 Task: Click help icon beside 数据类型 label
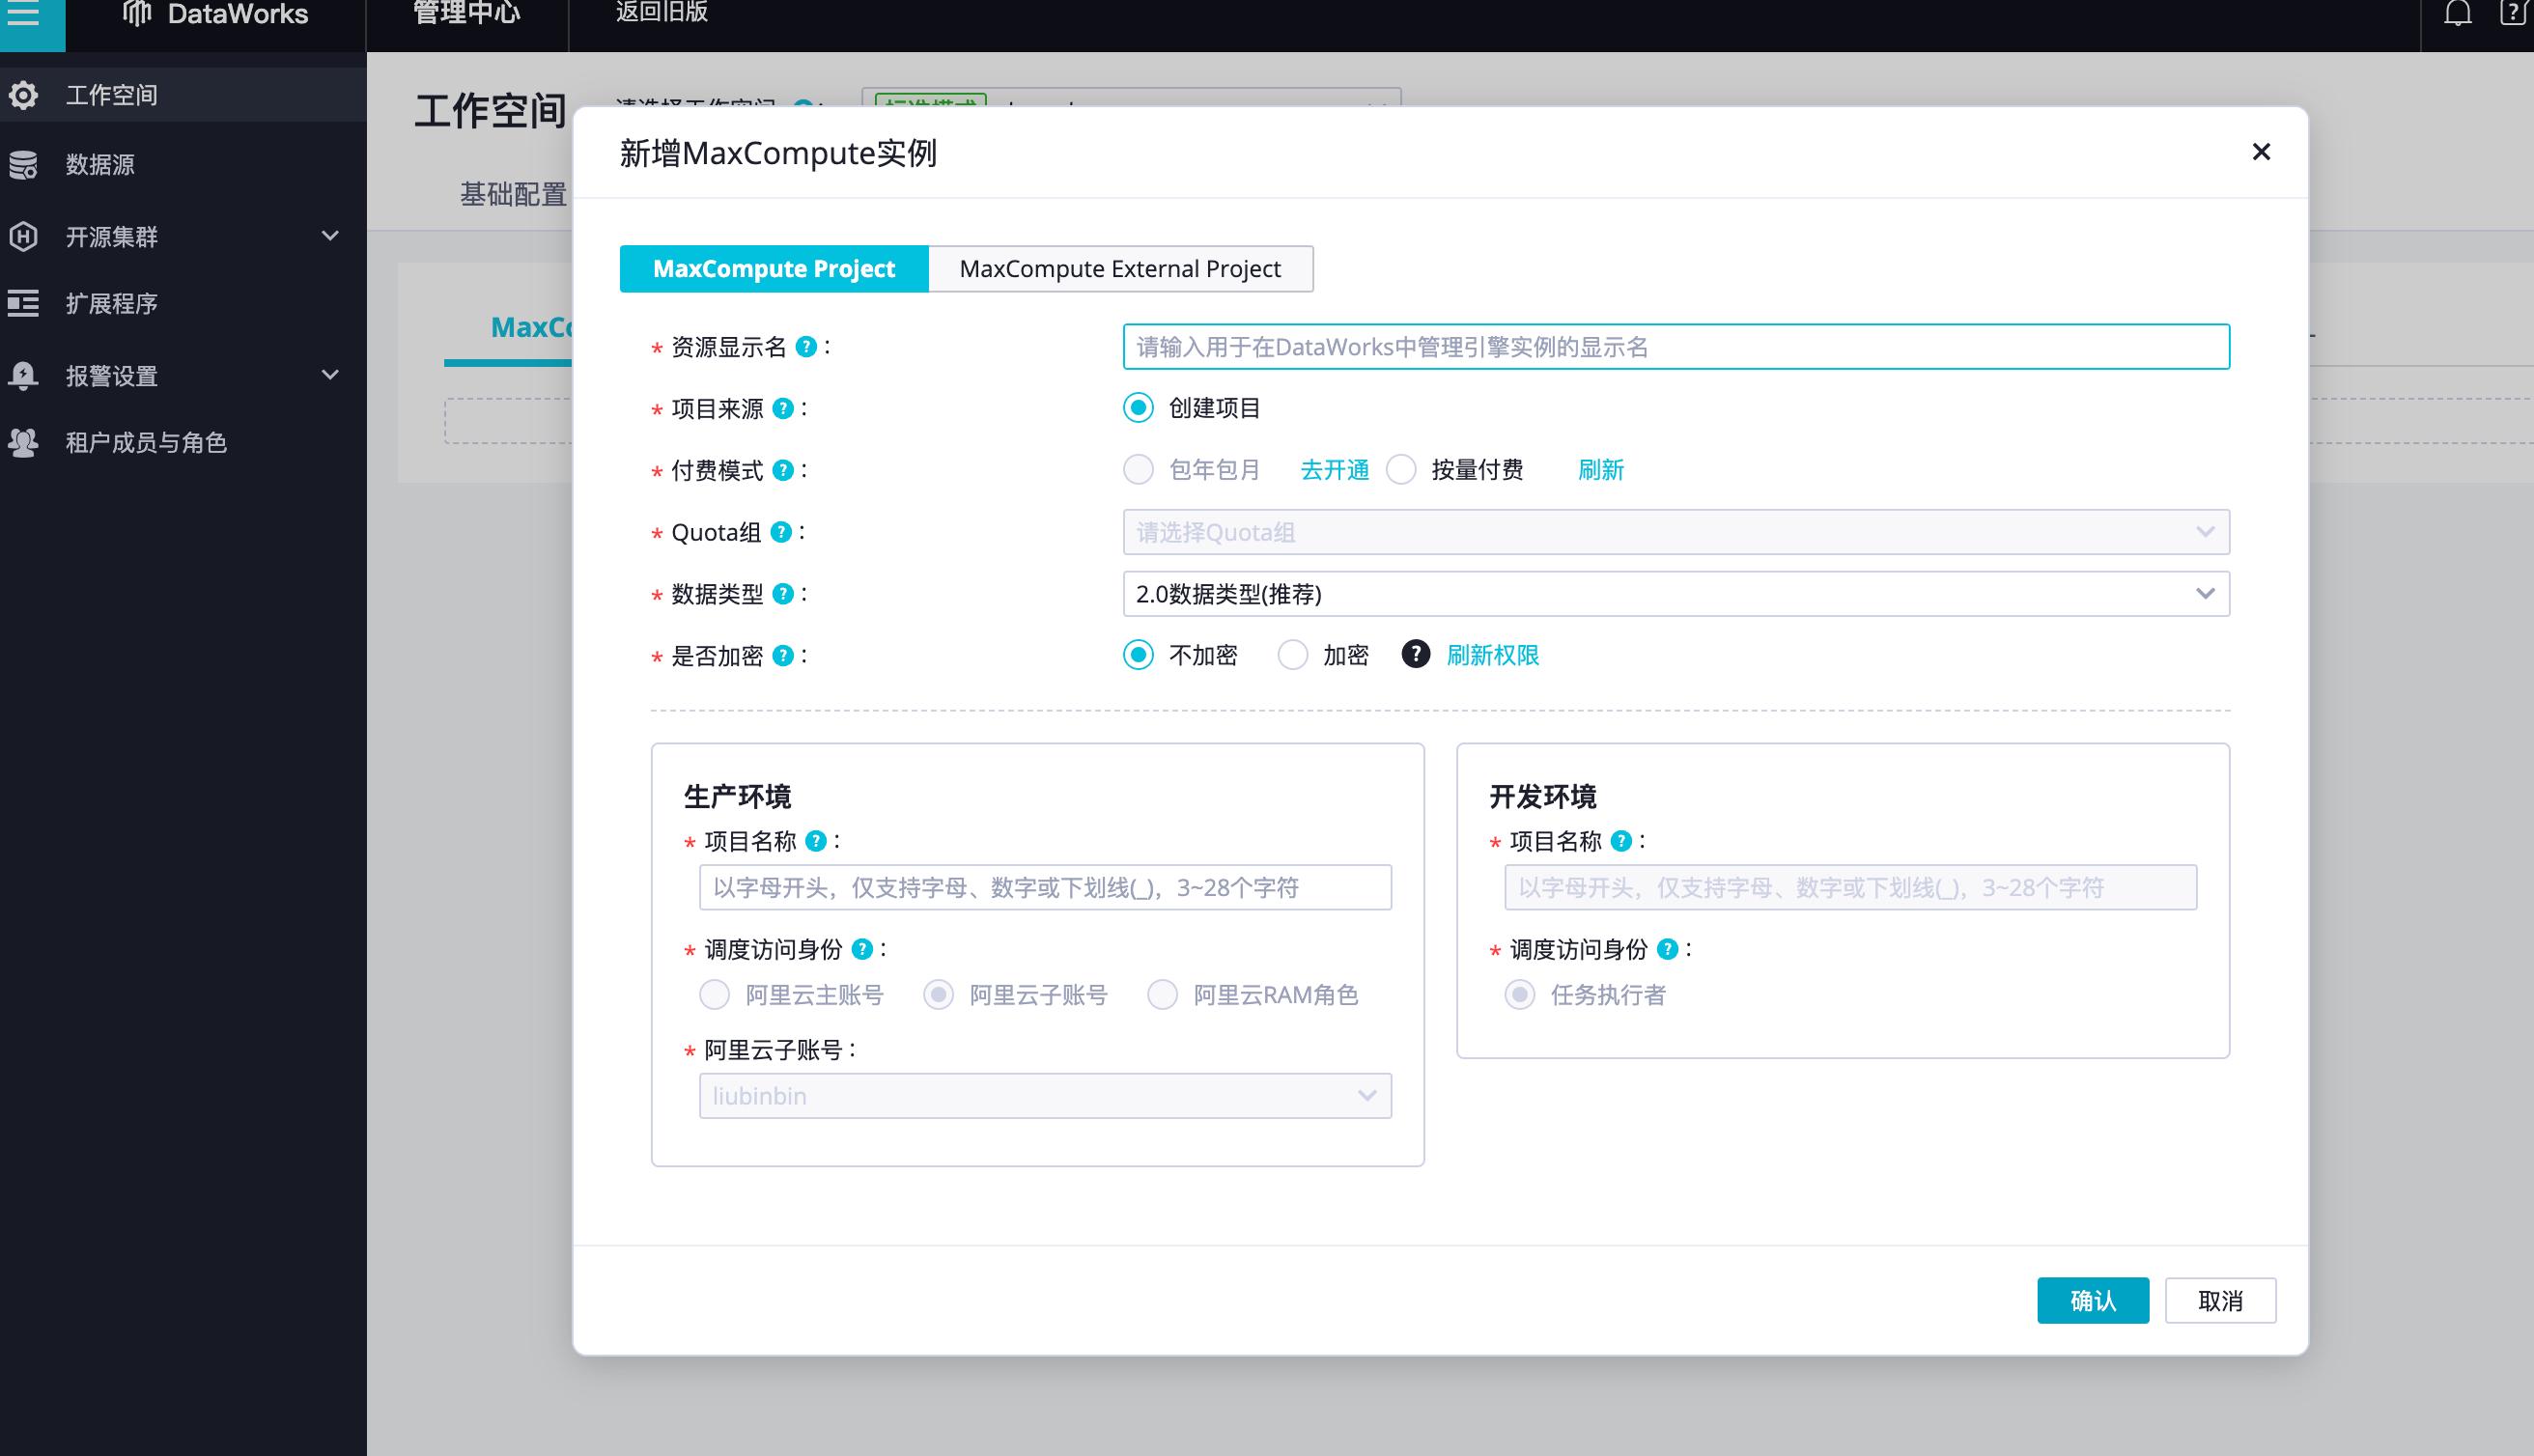[x=784, y=595]
